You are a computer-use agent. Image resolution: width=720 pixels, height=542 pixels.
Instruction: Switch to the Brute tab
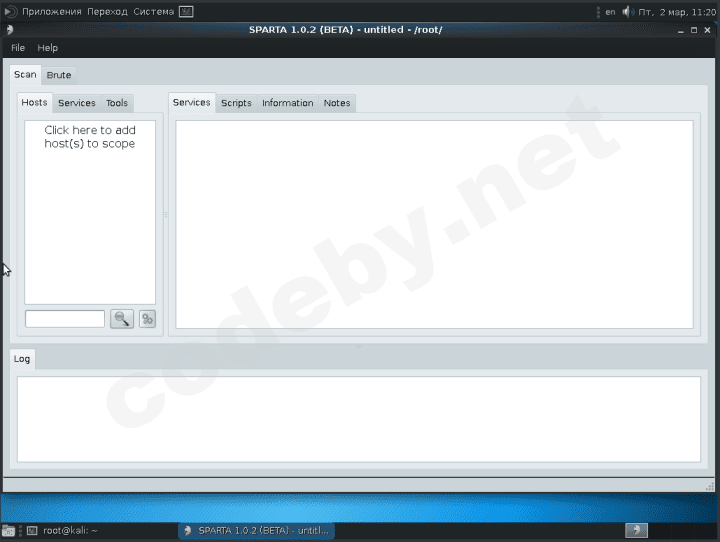(59, 75)
